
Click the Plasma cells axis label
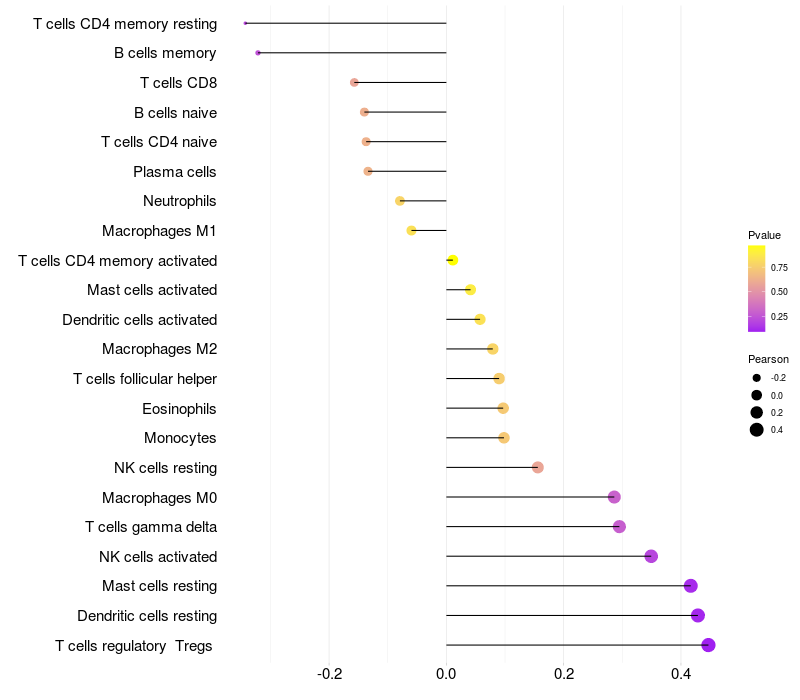175,172
